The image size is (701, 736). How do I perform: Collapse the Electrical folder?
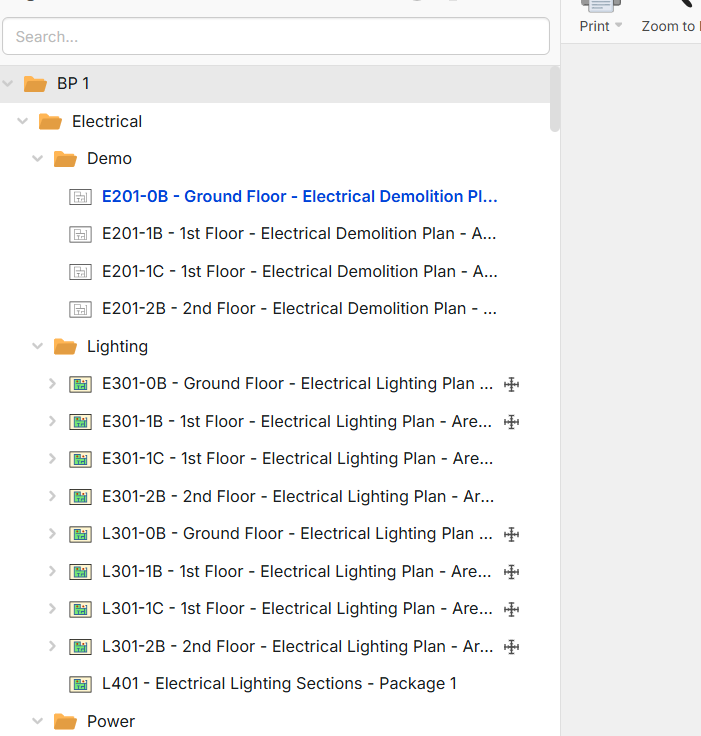(x=23, y=122)
